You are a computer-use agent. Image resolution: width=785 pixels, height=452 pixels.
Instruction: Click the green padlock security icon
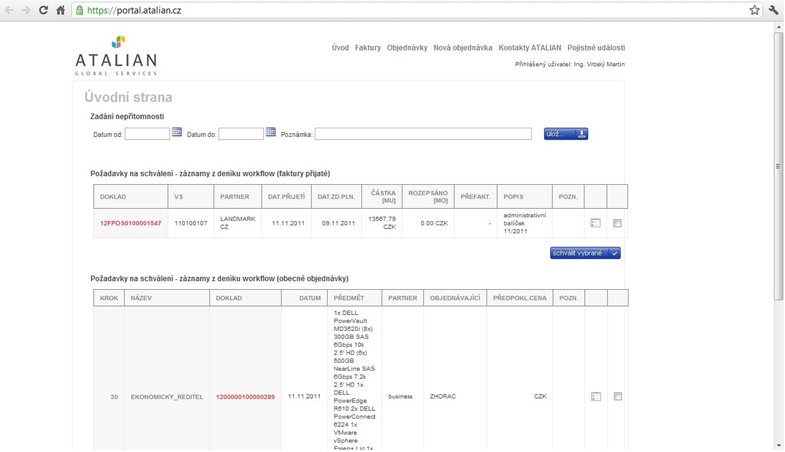(x=80, y=10)
